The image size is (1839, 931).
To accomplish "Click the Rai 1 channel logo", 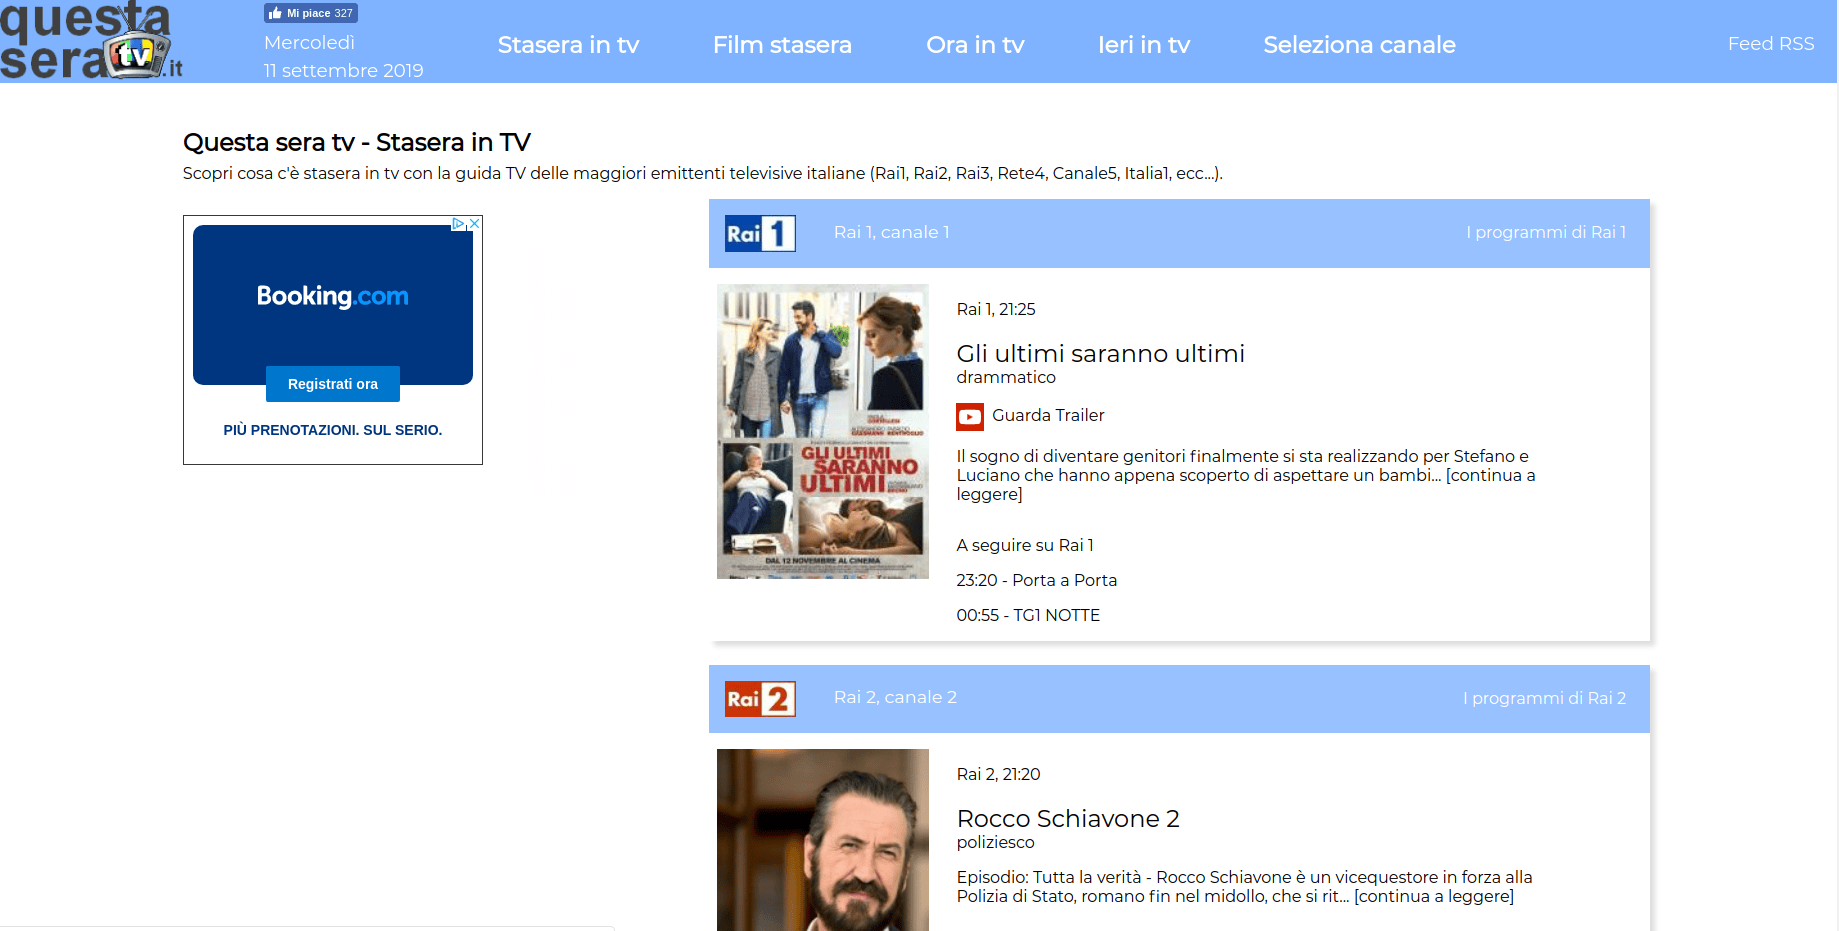I will click(x=760, y=233).
